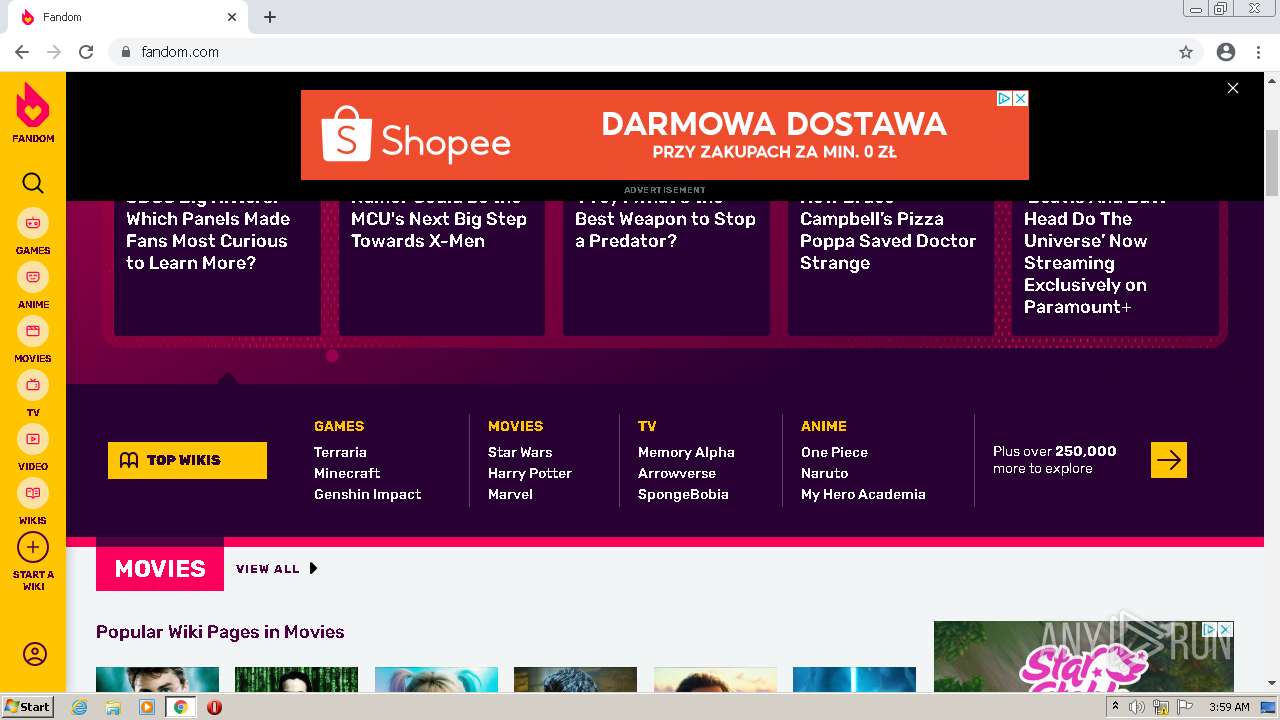Open the Genshin Impact wiki link

point(368,494)
